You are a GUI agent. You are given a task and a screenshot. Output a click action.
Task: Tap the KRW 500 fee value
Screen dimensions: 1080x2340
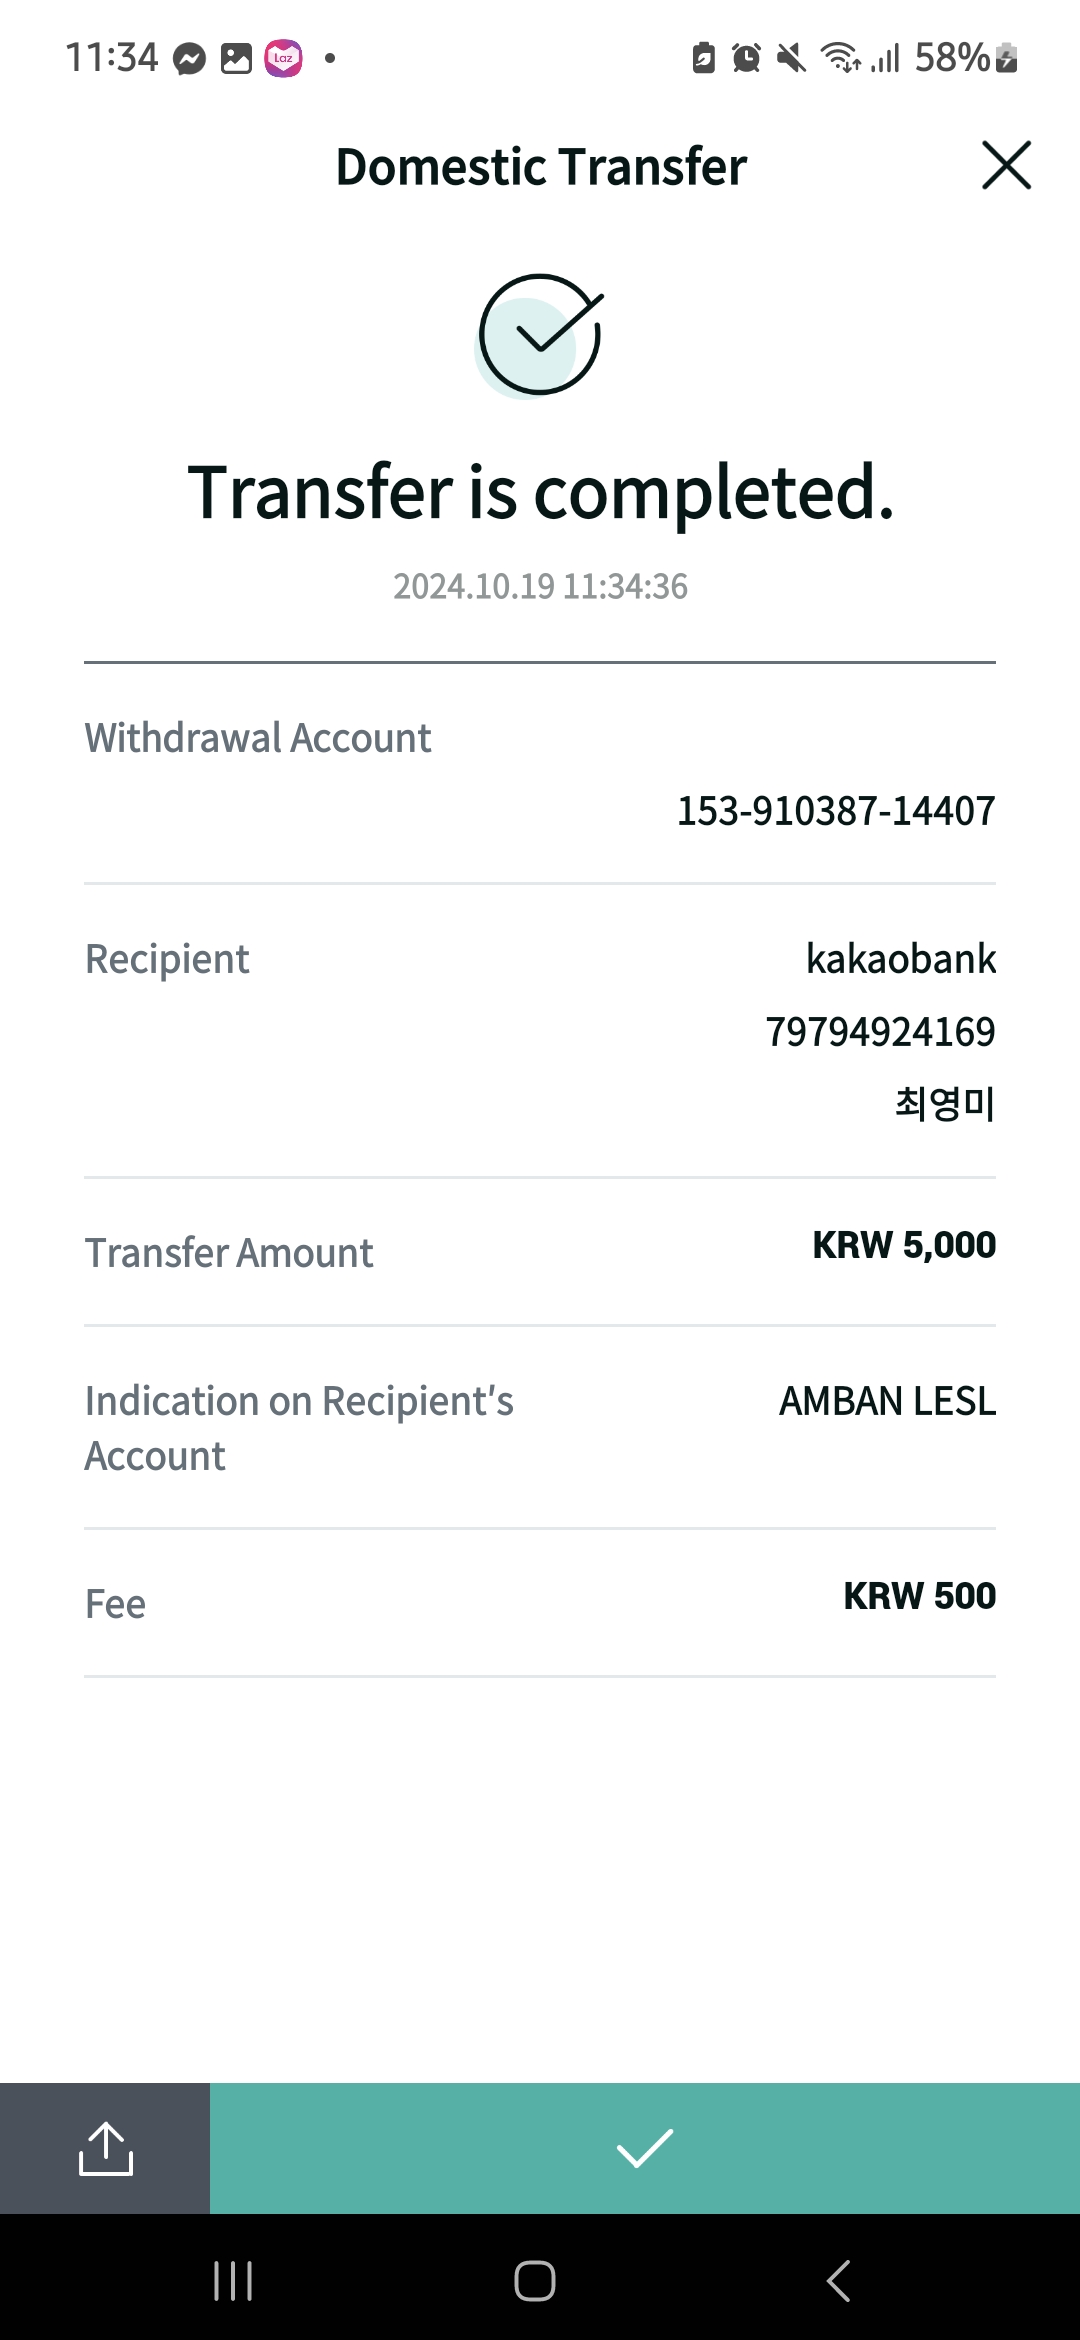tap(920, 1596)
